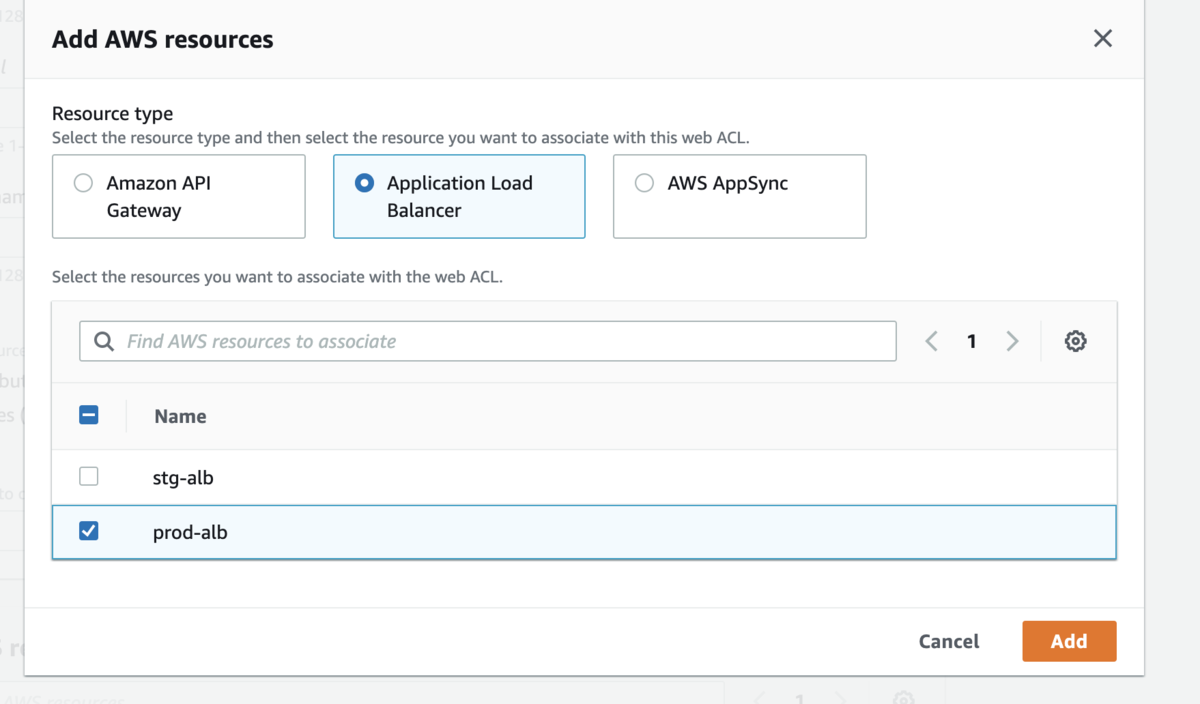The image size is (1200, 704).
Task: Select the stg-alb row name
Action: coord(183,478)
